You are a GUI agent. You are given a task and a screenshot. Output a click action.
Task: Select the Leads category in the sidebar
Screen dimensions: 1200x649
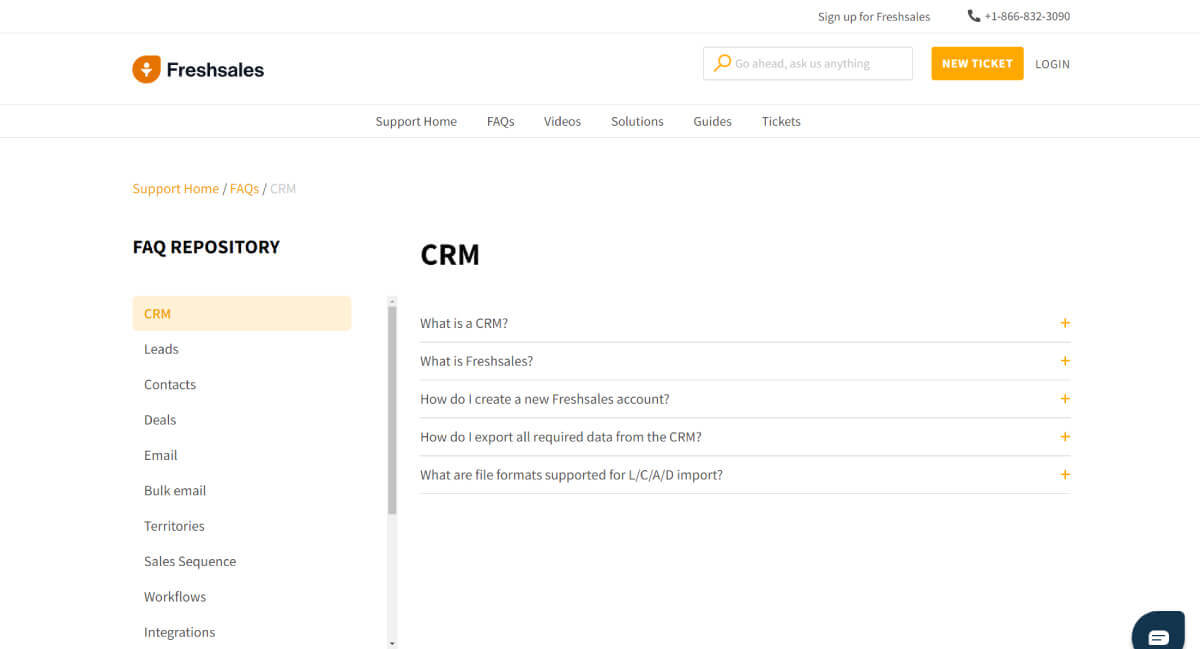click(x=161, y=348)
